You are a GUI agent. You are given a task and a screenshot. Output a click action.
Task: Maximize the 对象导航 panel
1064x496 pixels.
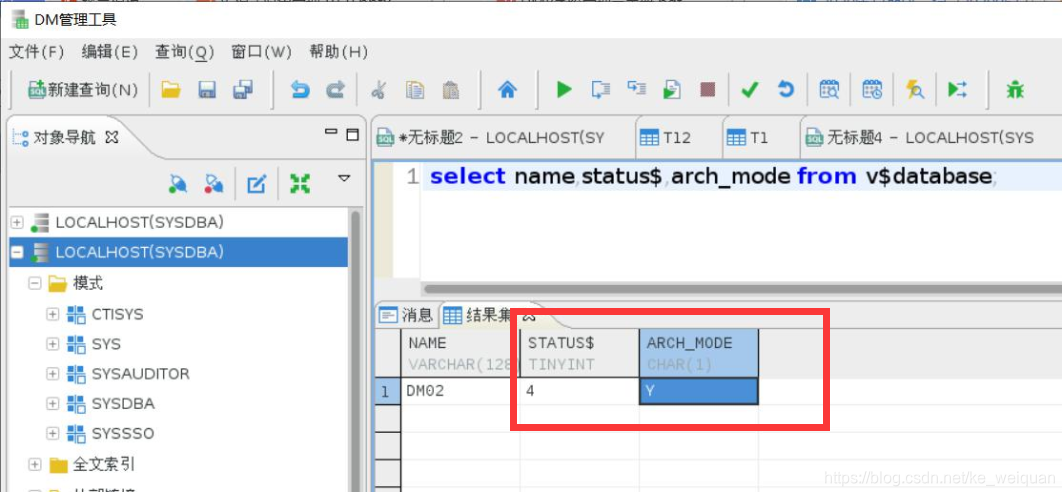click(352, 134)
